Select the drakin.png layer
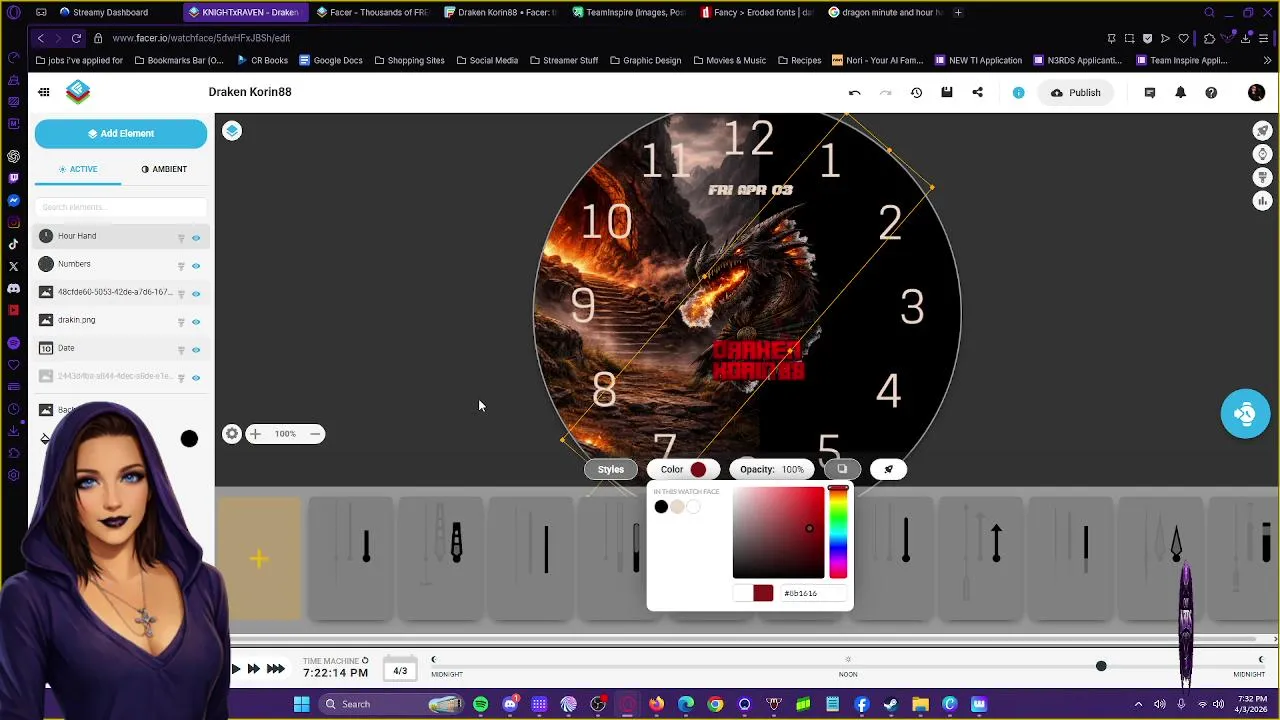Viewport: 1280px width, 720px height. (121, 320)
